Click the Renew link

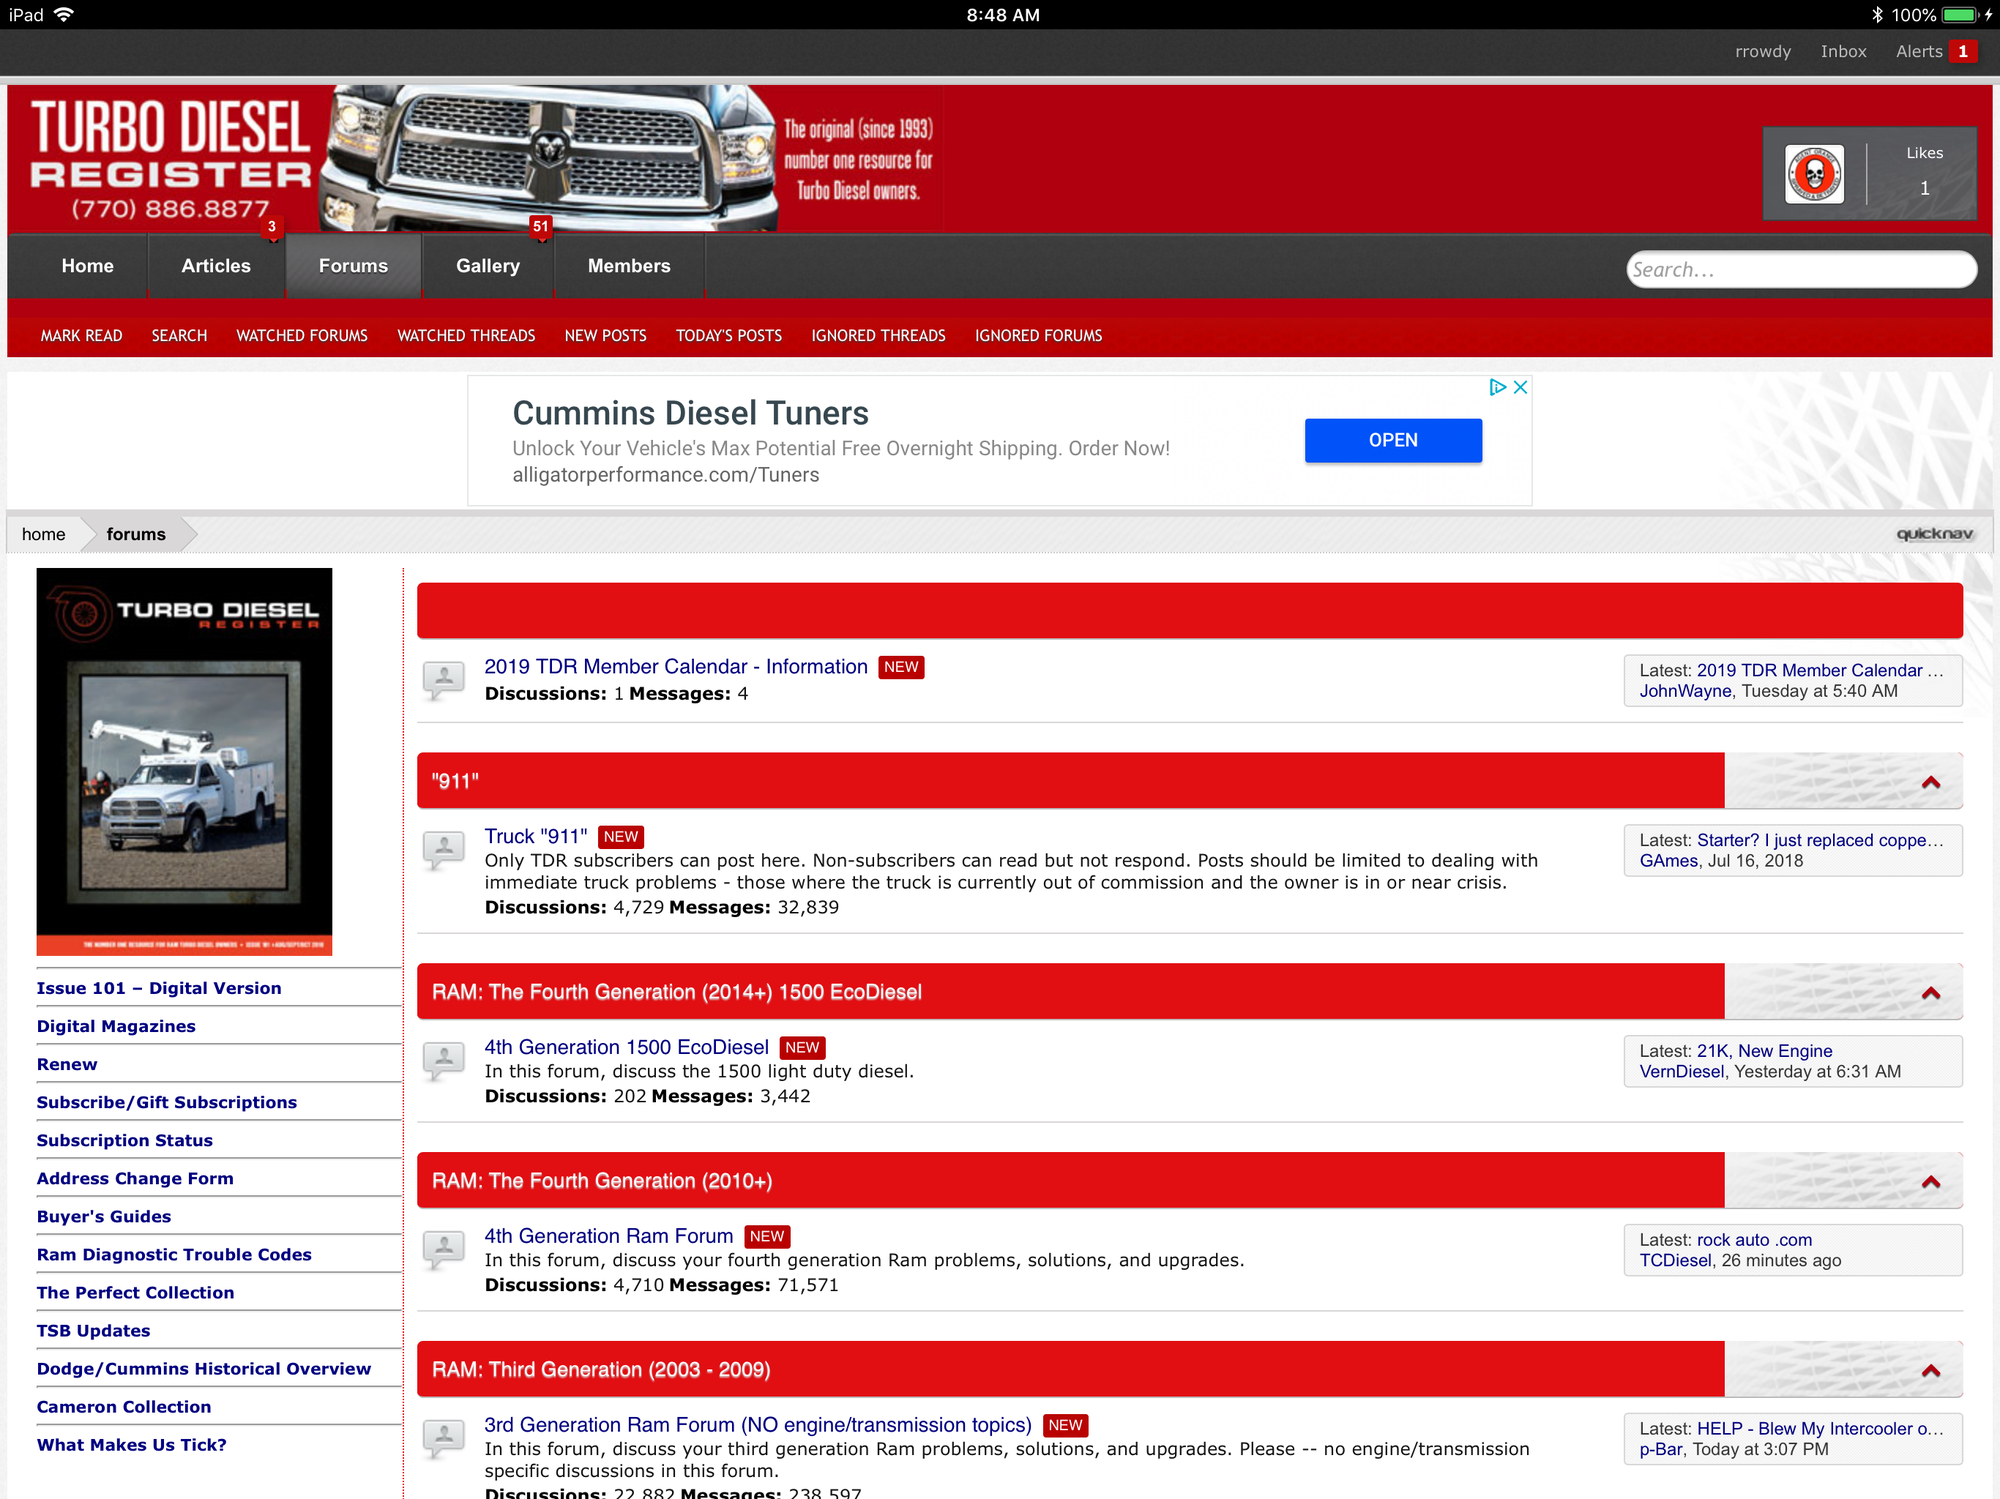click(67, 1064)
